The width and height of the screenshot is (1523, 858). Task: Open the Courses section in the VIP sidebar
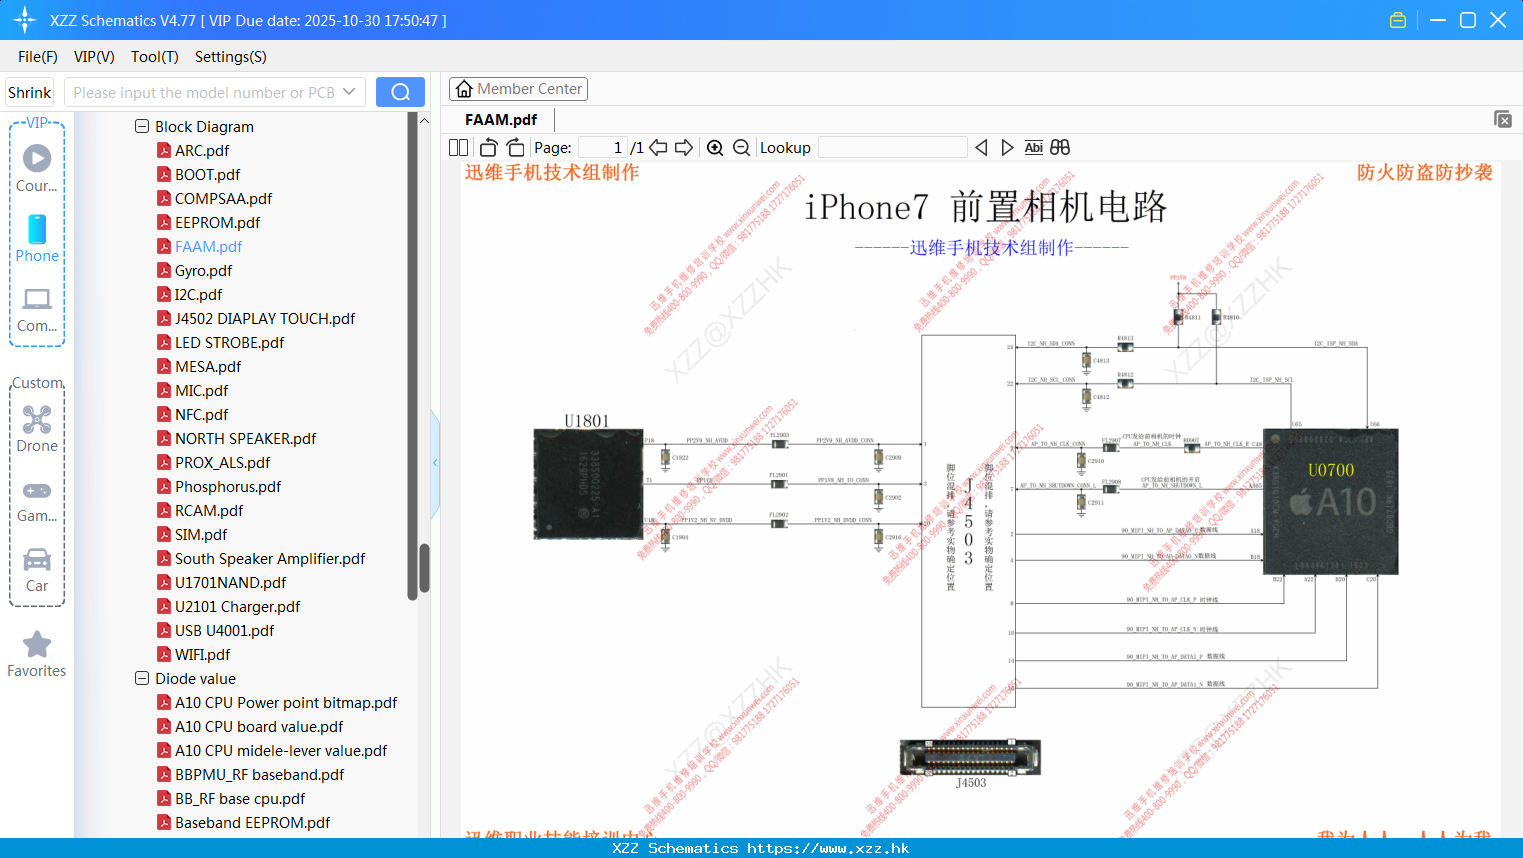point(37,168)
